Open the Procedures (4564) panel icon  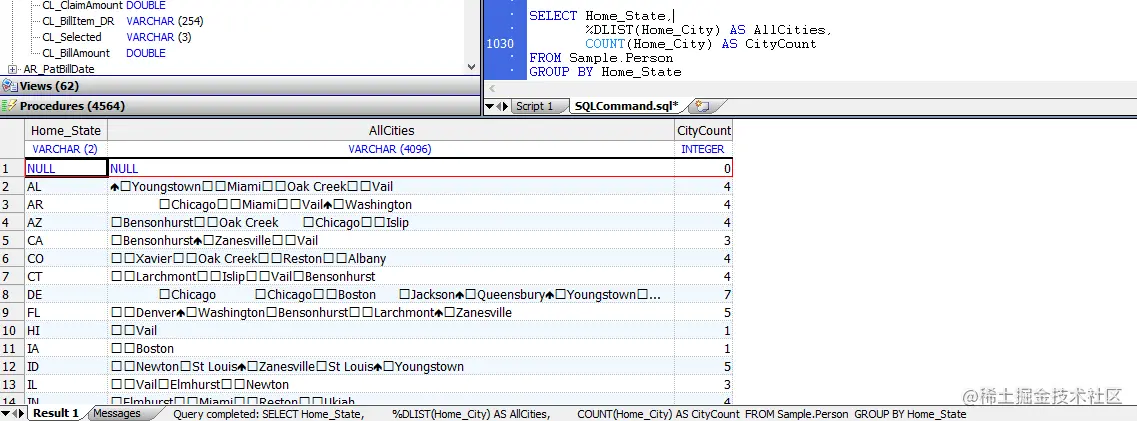click(x=9, y=106)
